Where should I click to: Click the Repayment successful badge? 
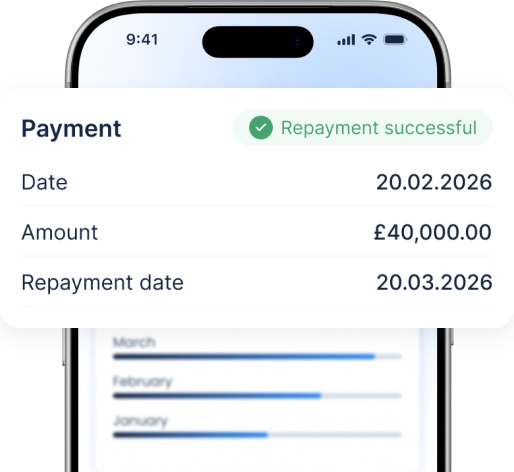[363, 127]
